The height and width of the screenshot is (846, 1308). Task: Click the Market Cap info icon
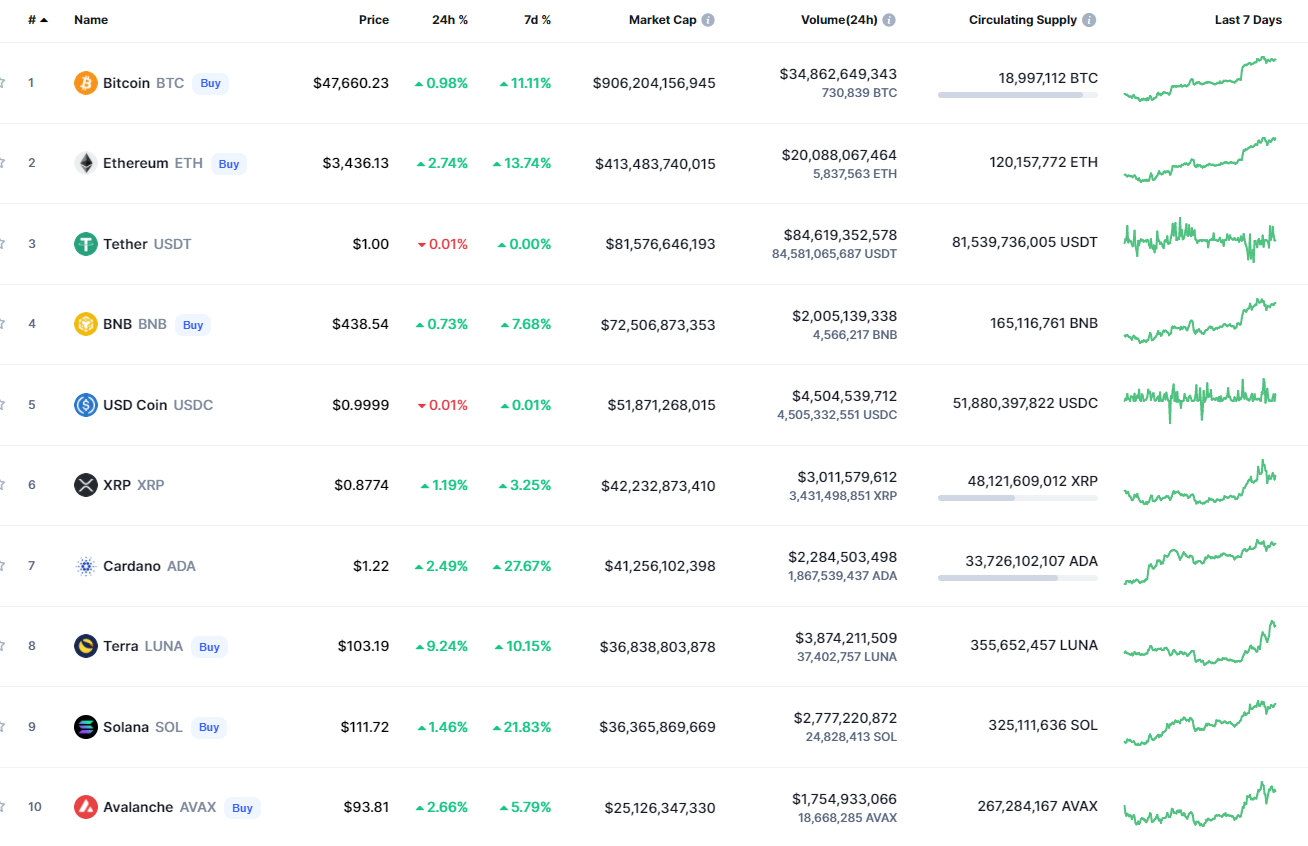tap(708, 20)
